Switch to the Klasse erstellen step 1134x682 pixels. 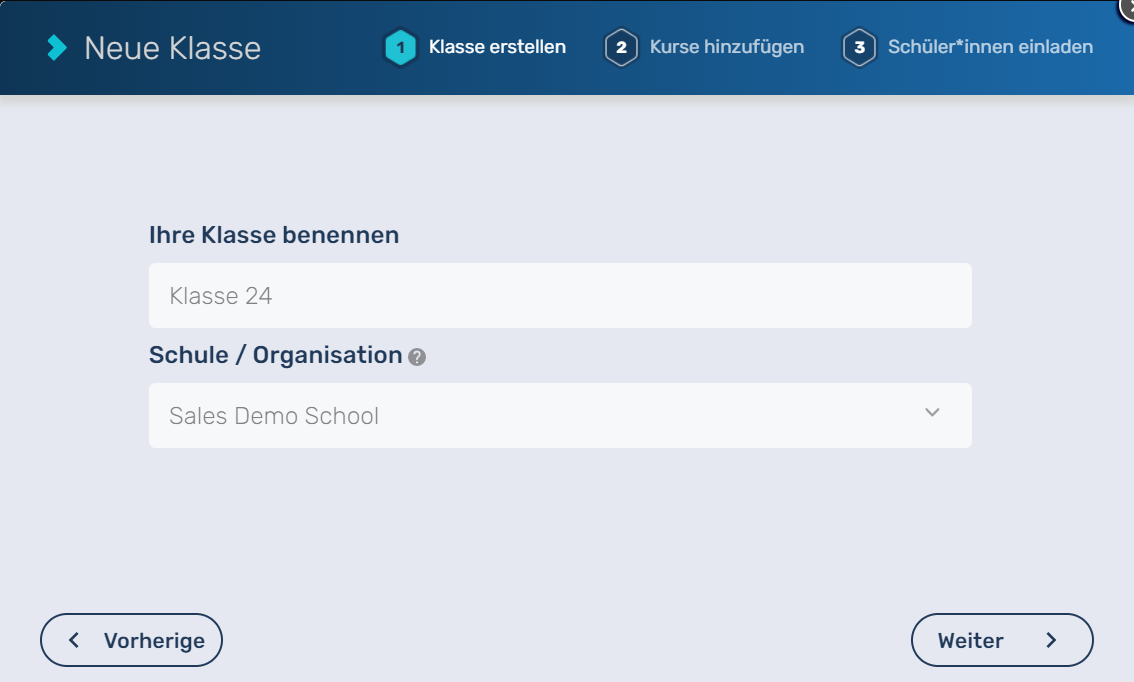coord(497,47)
